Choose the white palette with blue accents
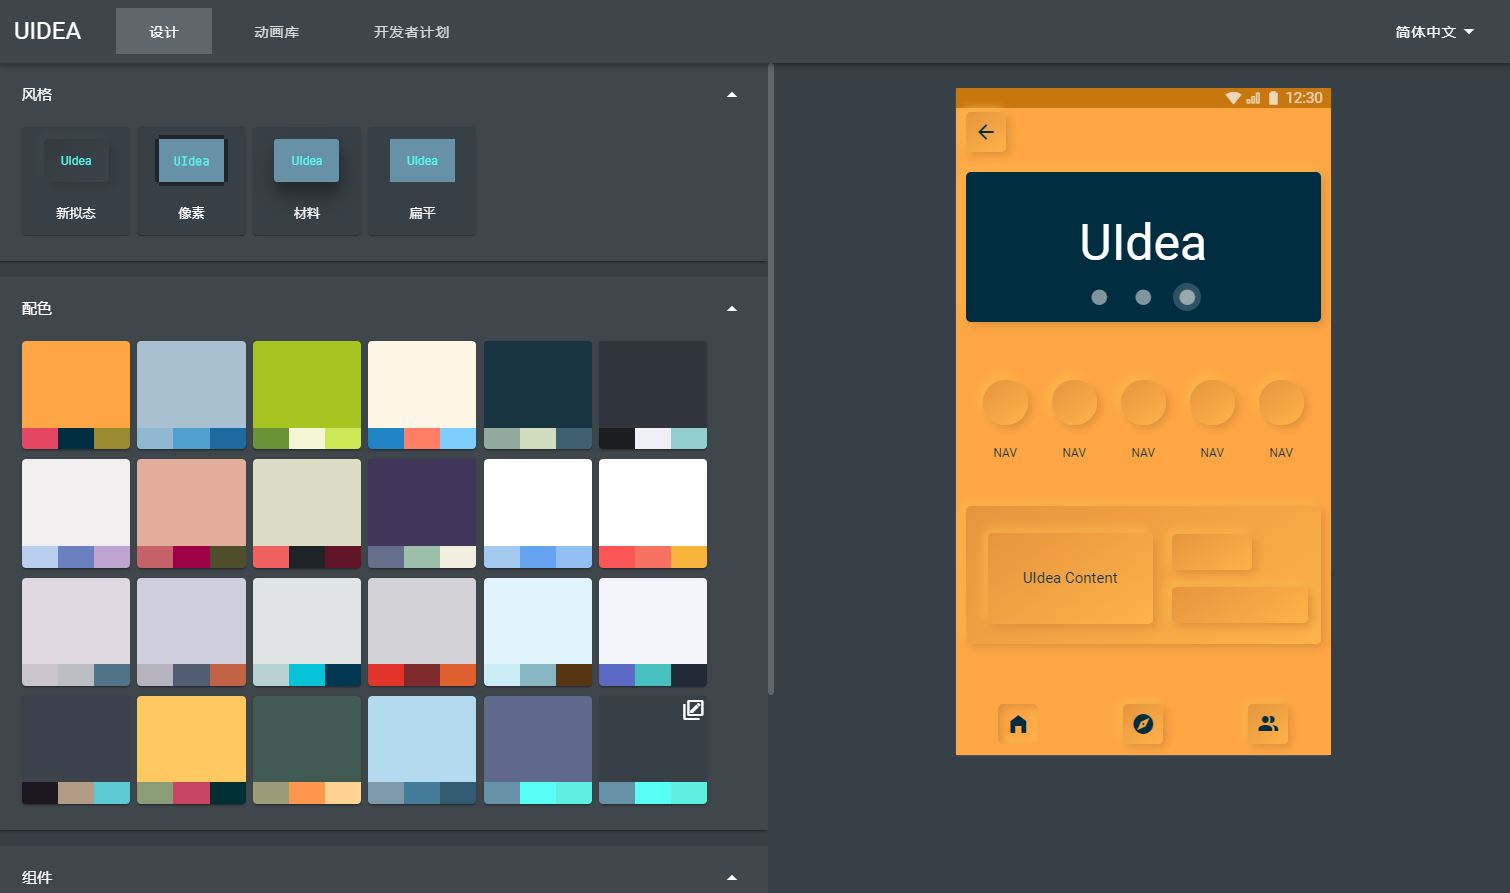 (x=538, y=513)
